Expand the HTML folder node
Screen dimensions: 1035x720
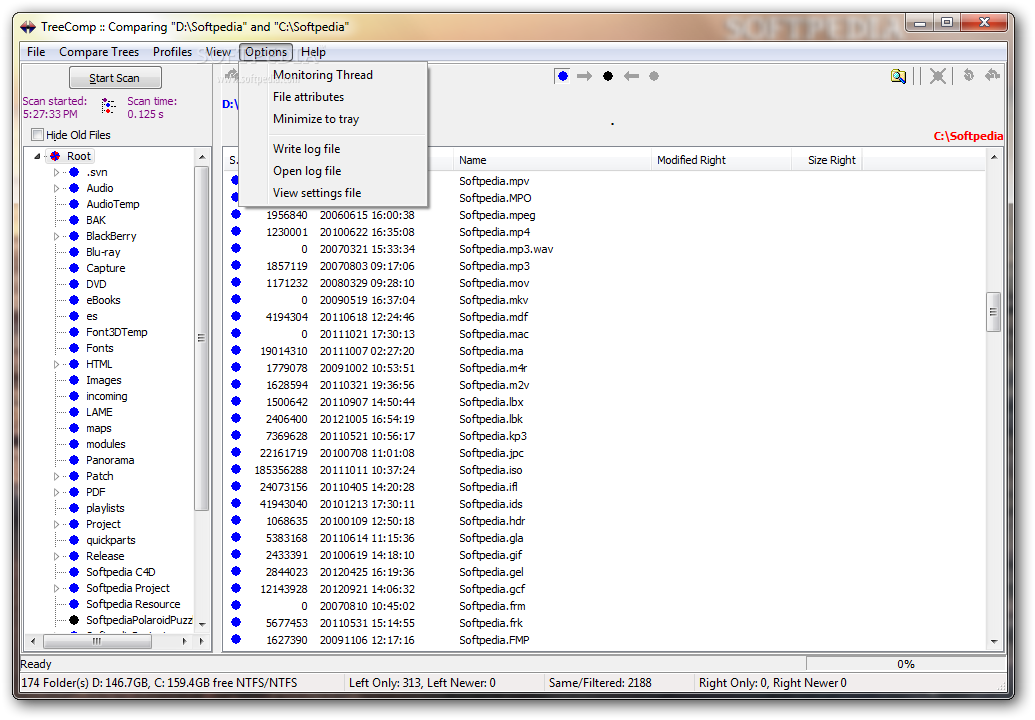[56, 364]
